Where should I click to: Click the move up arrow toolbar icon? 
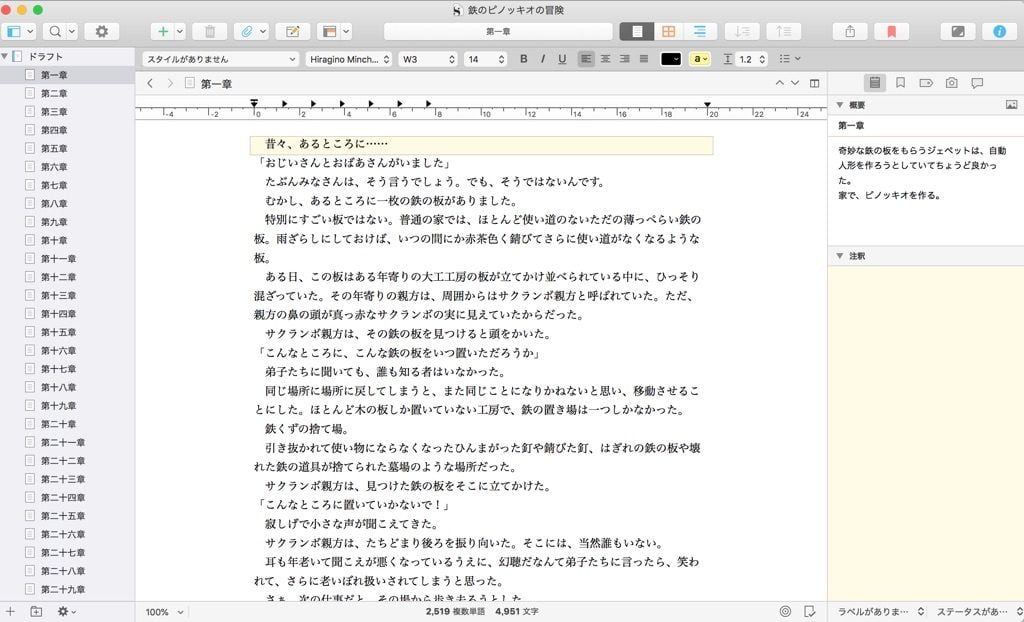[x=784, y=31]
